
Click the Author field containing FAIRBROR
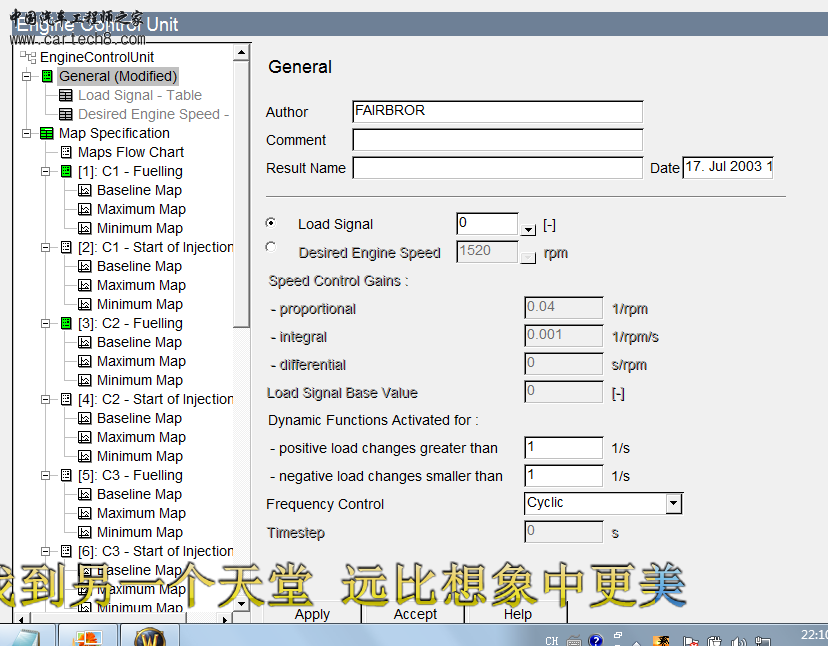point(497,111)
